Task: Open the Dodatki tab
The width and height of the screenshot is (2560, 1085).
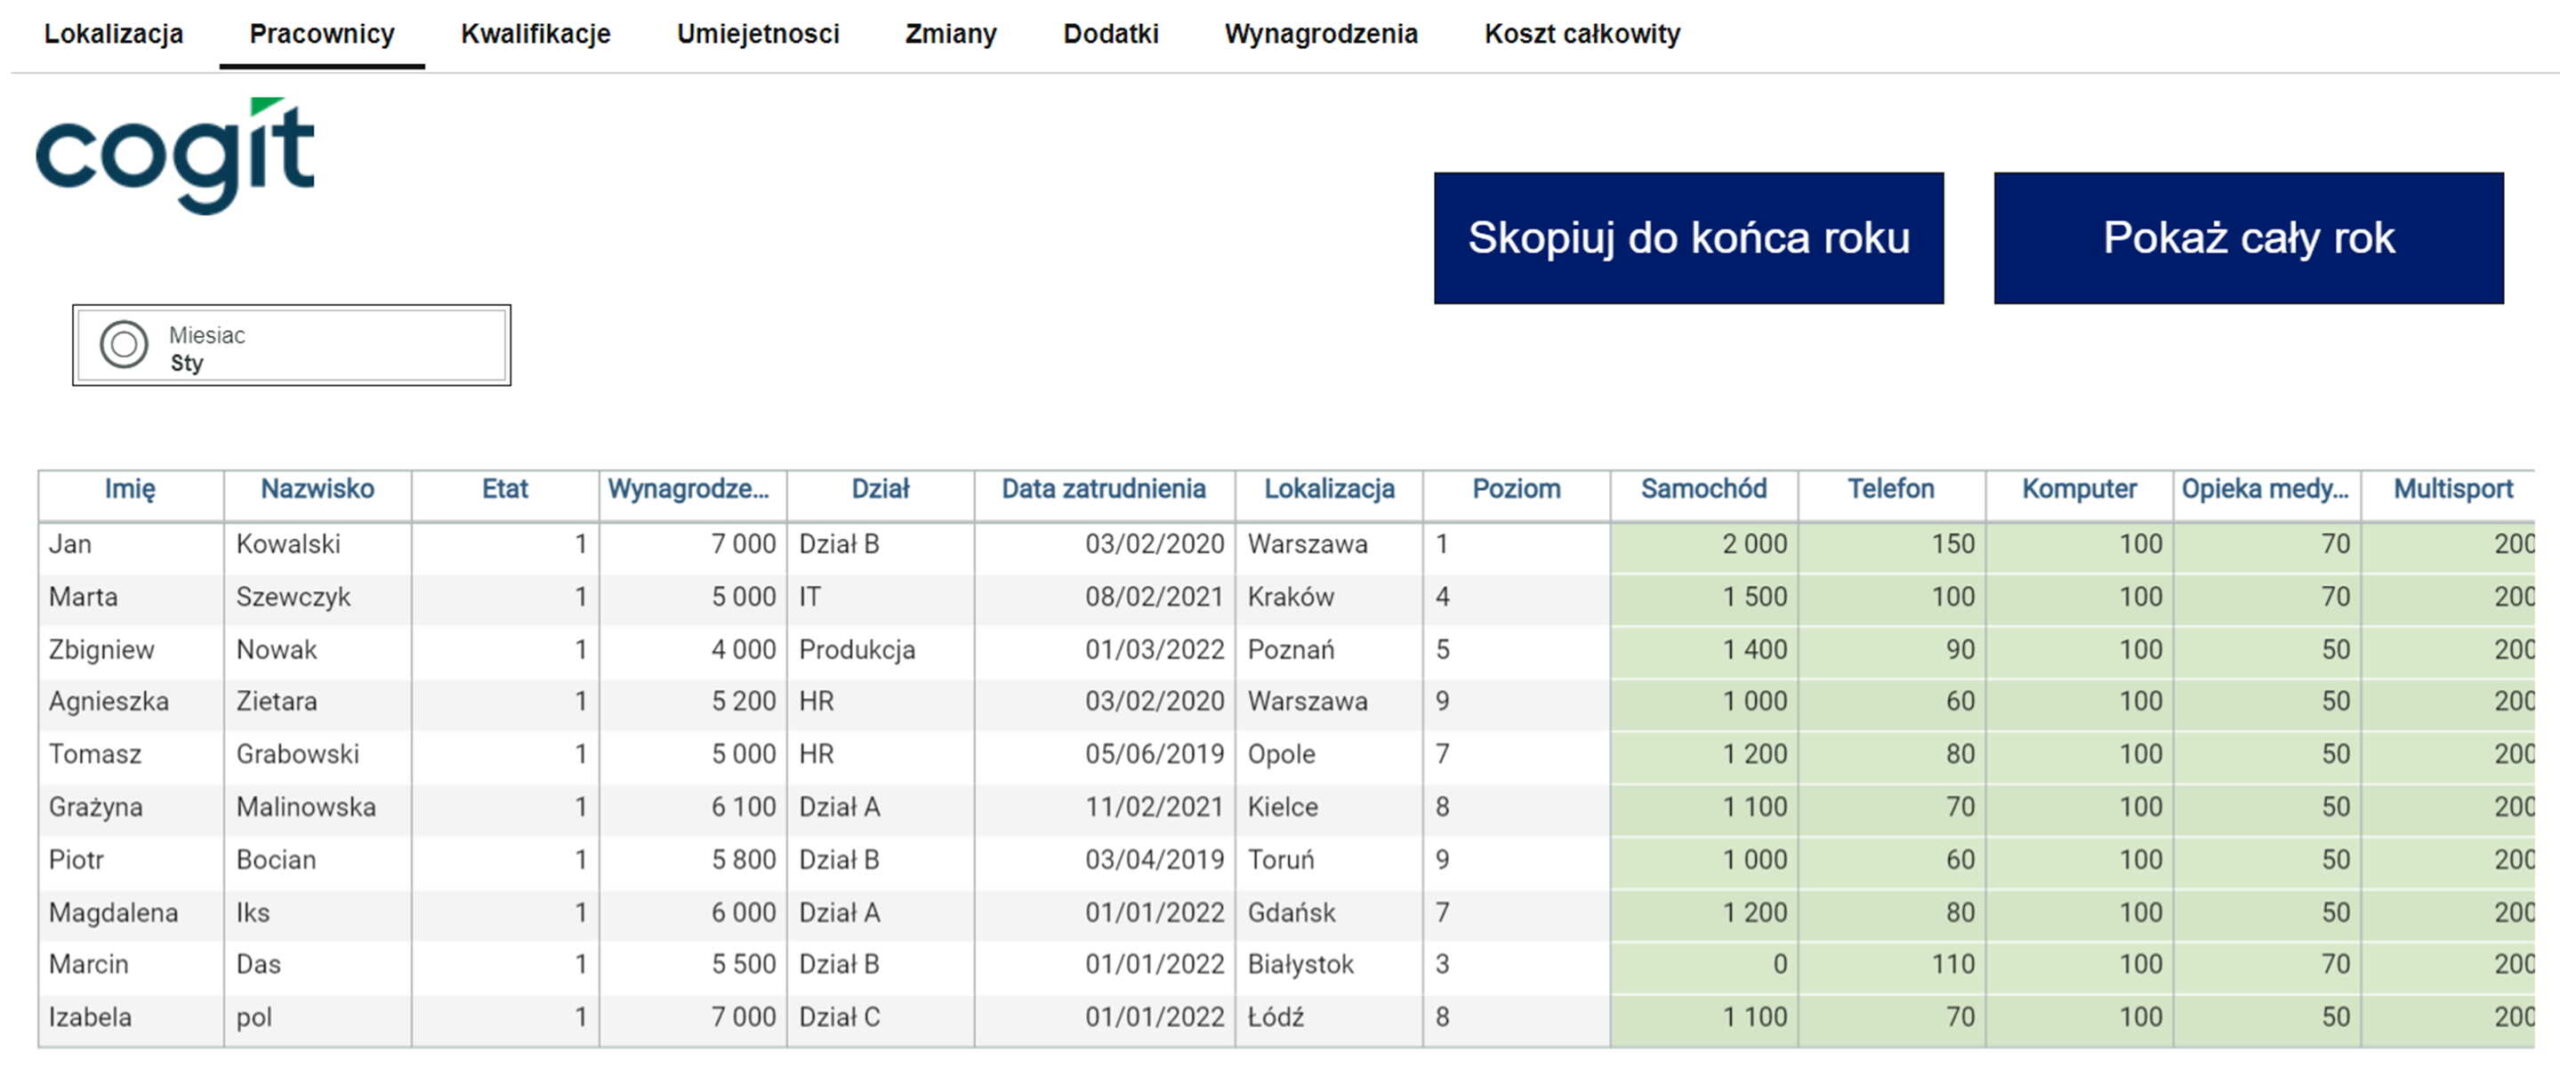Action: click(x=1111, y=34)
